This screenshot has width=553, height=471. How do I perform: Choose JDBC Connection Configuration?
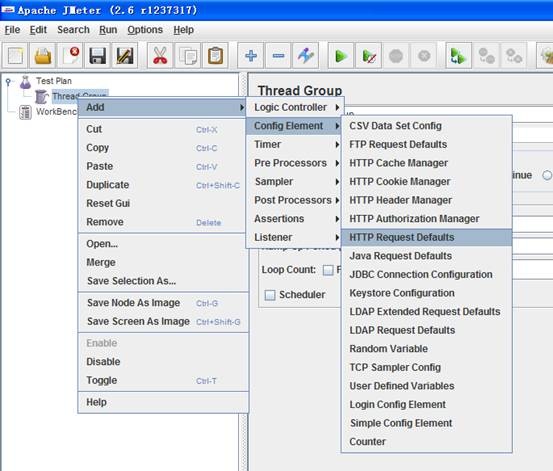[x=427, y=274]
